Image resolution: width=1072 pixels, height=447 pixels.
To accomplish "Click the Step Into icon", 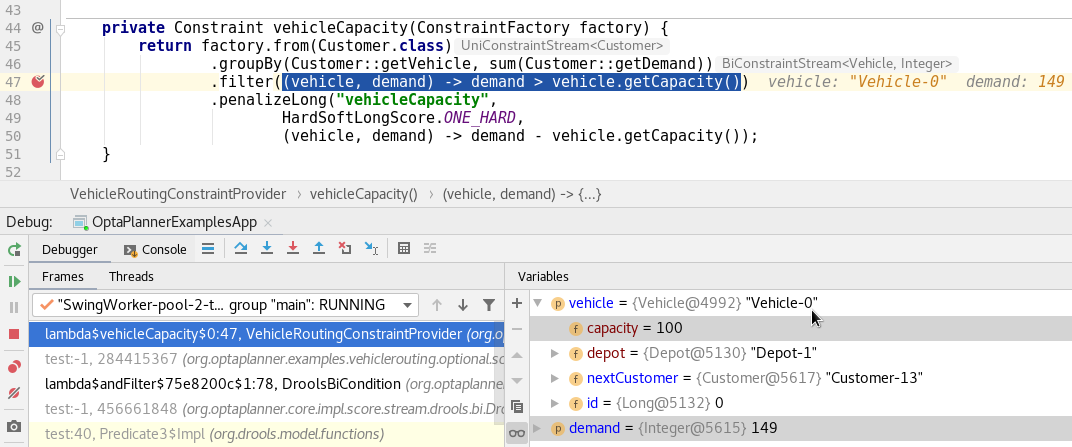I will click(x=267, y=249).
